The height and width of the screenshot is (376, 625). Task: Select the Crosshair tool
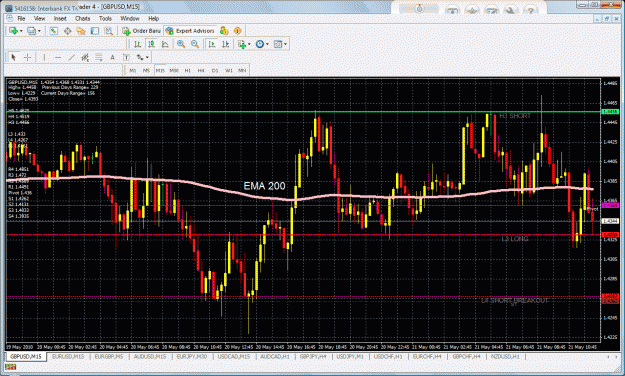point(27,57)
